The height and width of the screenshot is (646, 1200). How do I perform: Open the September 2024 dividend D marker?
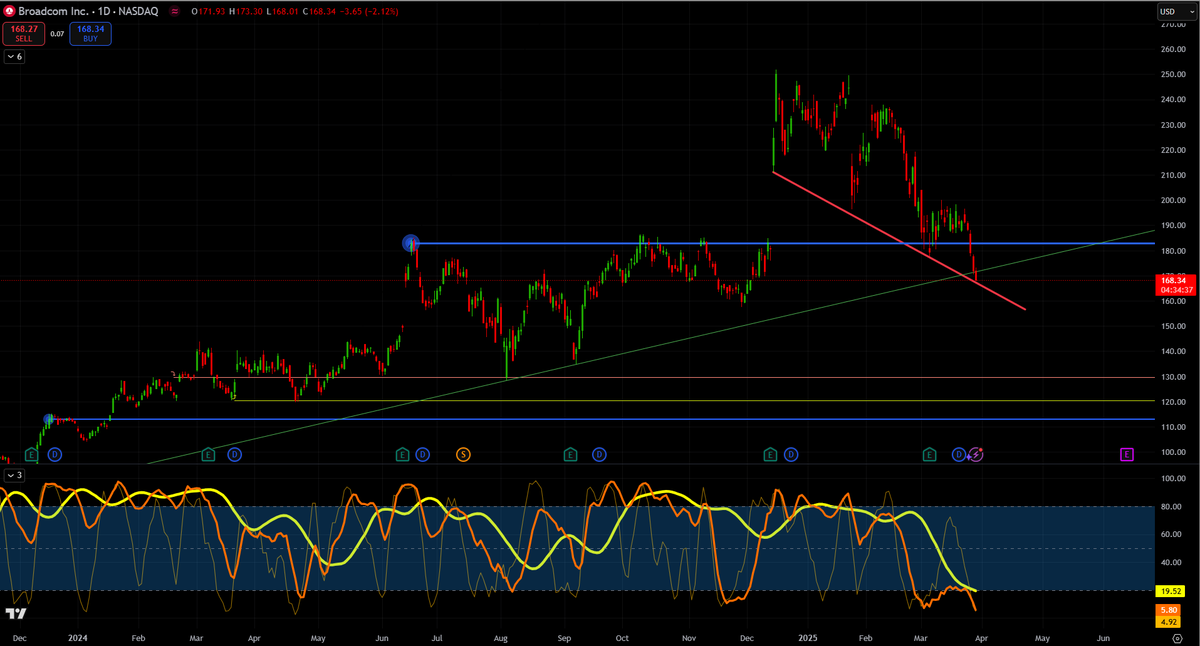pos(598,454)
